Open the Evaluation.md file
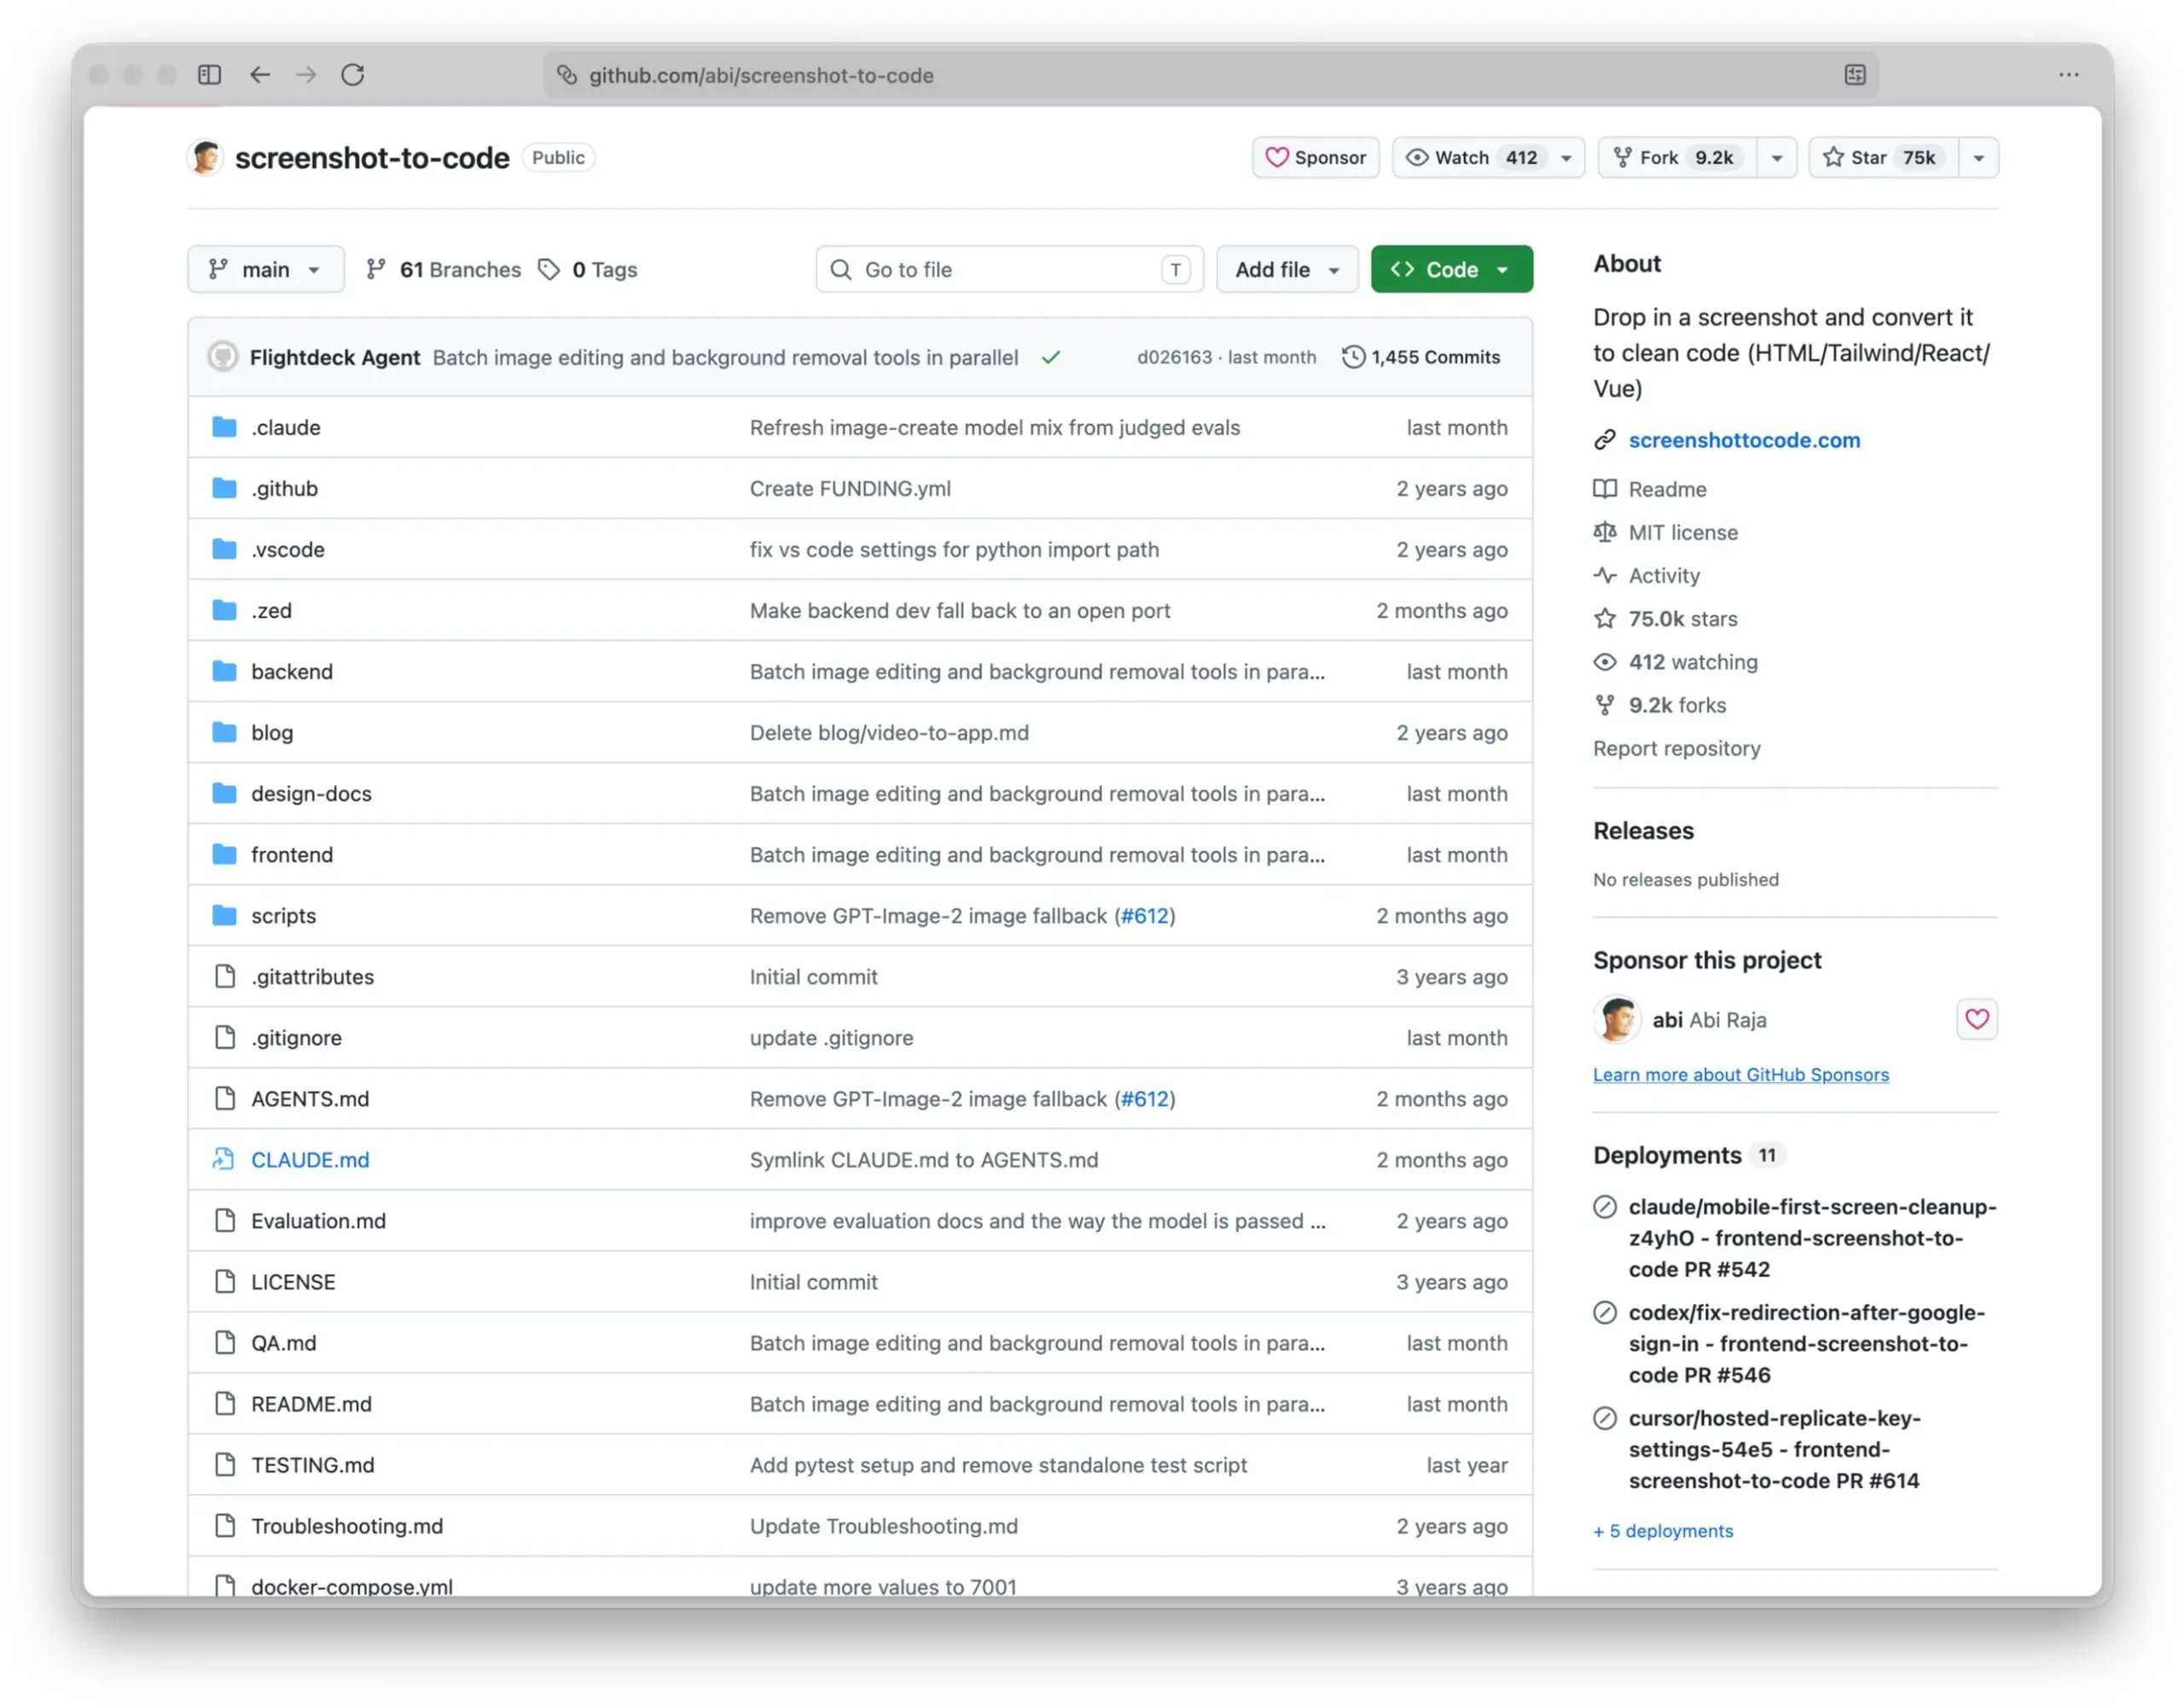This screenshot has height=1705, width=2184. [x=318, y=1220]
